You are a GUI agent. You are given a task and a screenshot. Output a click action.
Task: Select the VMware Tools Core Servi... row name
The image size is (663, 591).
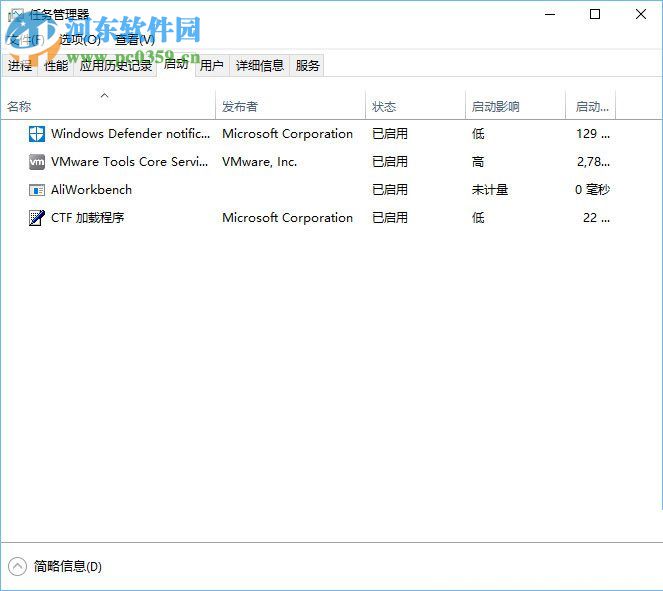pos(129,162)
